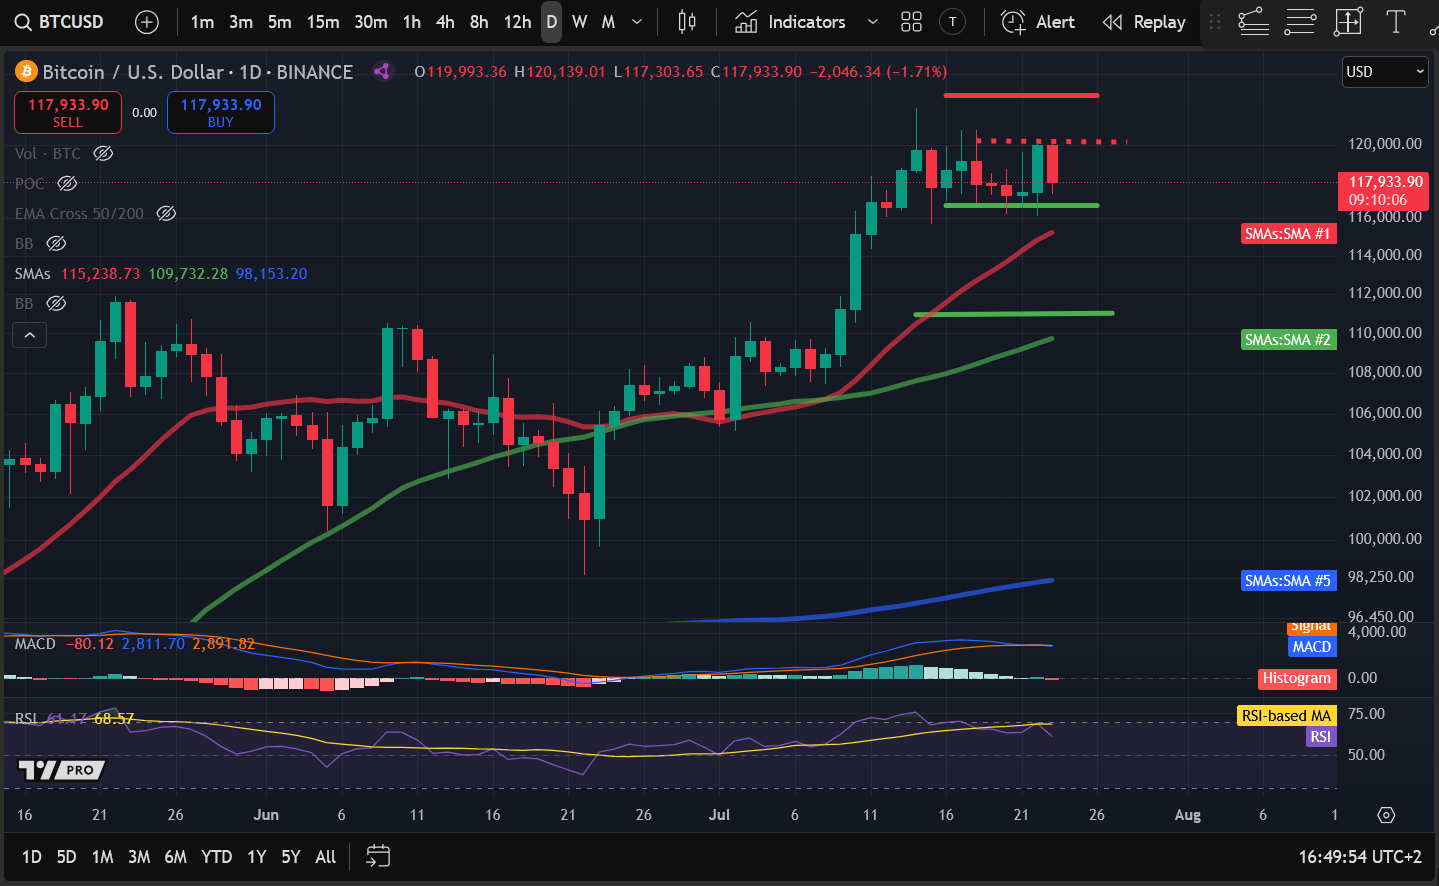
Task: Open symbol search for BTCUSD
Action: click(x=59, y=22)
